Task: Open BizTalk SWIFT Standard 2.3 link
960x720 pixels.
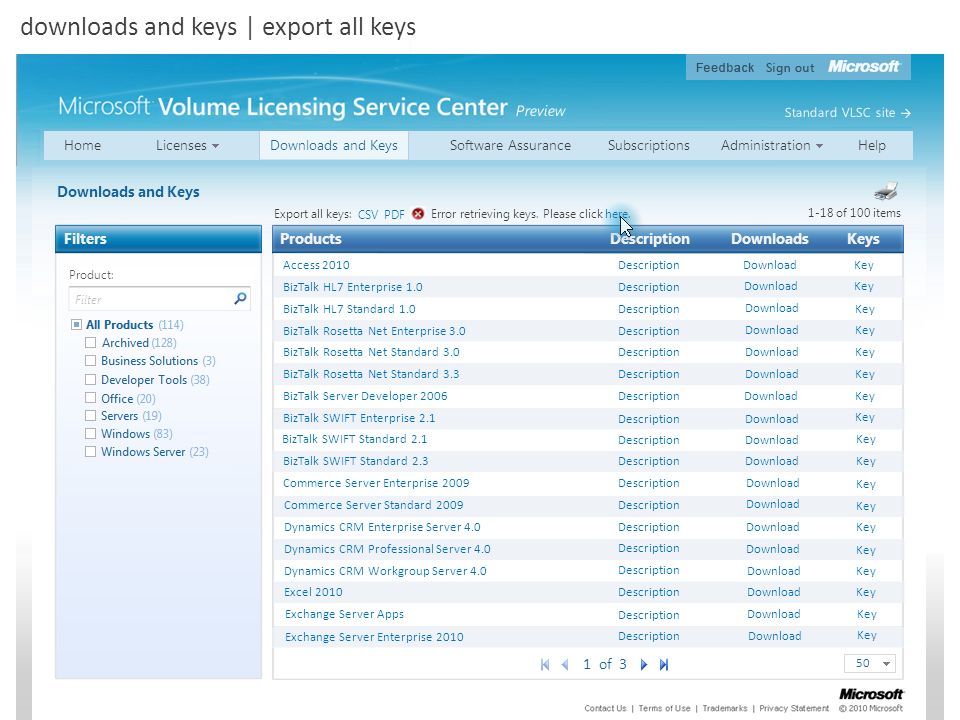Action: coord(356,461)
